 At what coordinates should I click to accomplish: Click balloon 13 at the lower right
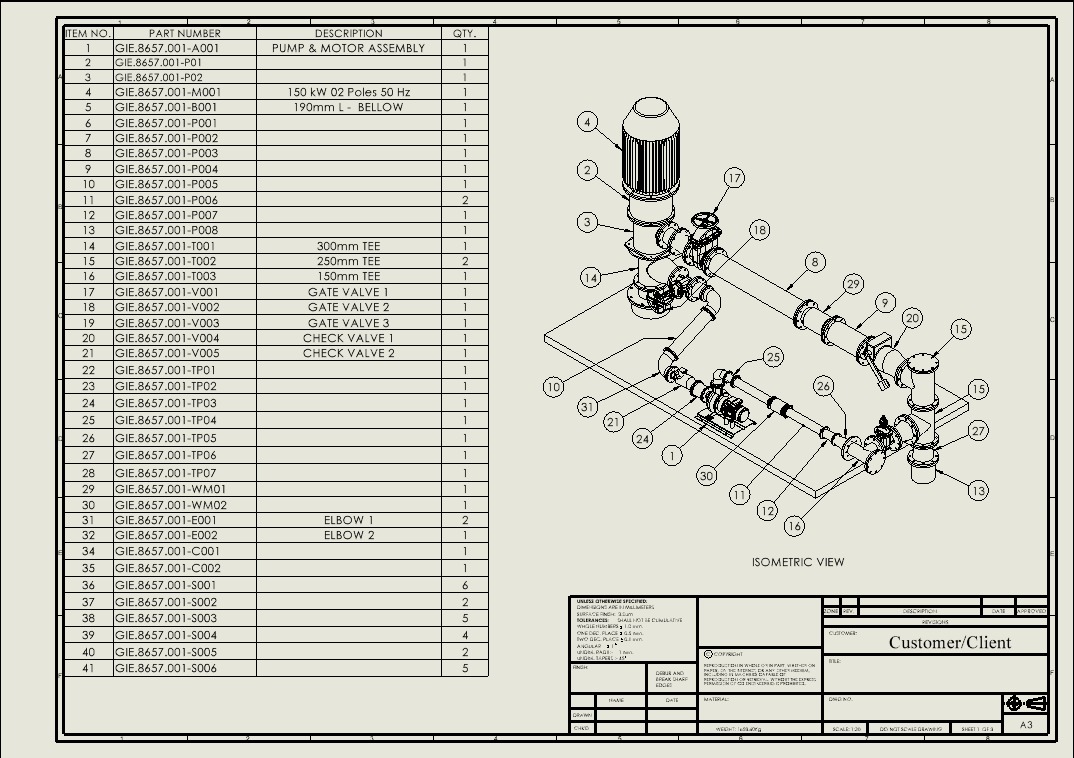tap(977, 490)
